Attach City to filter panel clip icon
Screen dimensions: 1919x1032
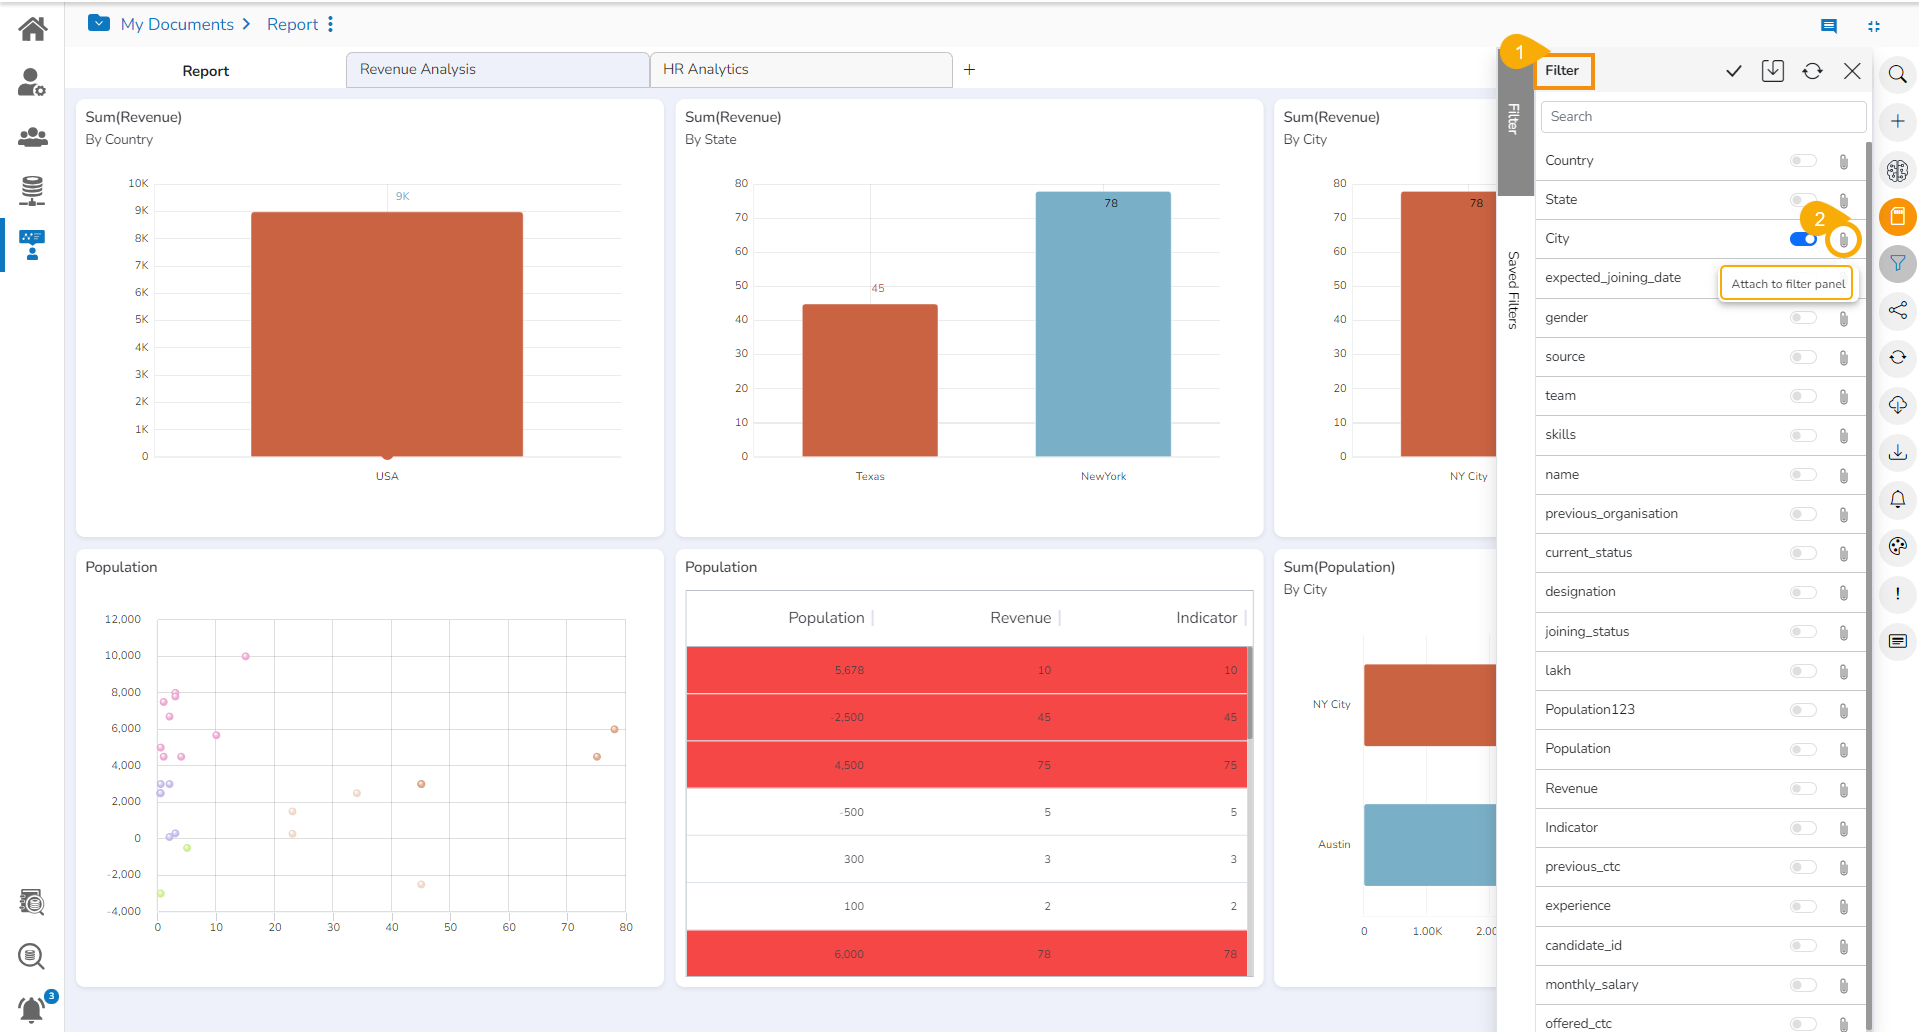(x=1844, y=240)
